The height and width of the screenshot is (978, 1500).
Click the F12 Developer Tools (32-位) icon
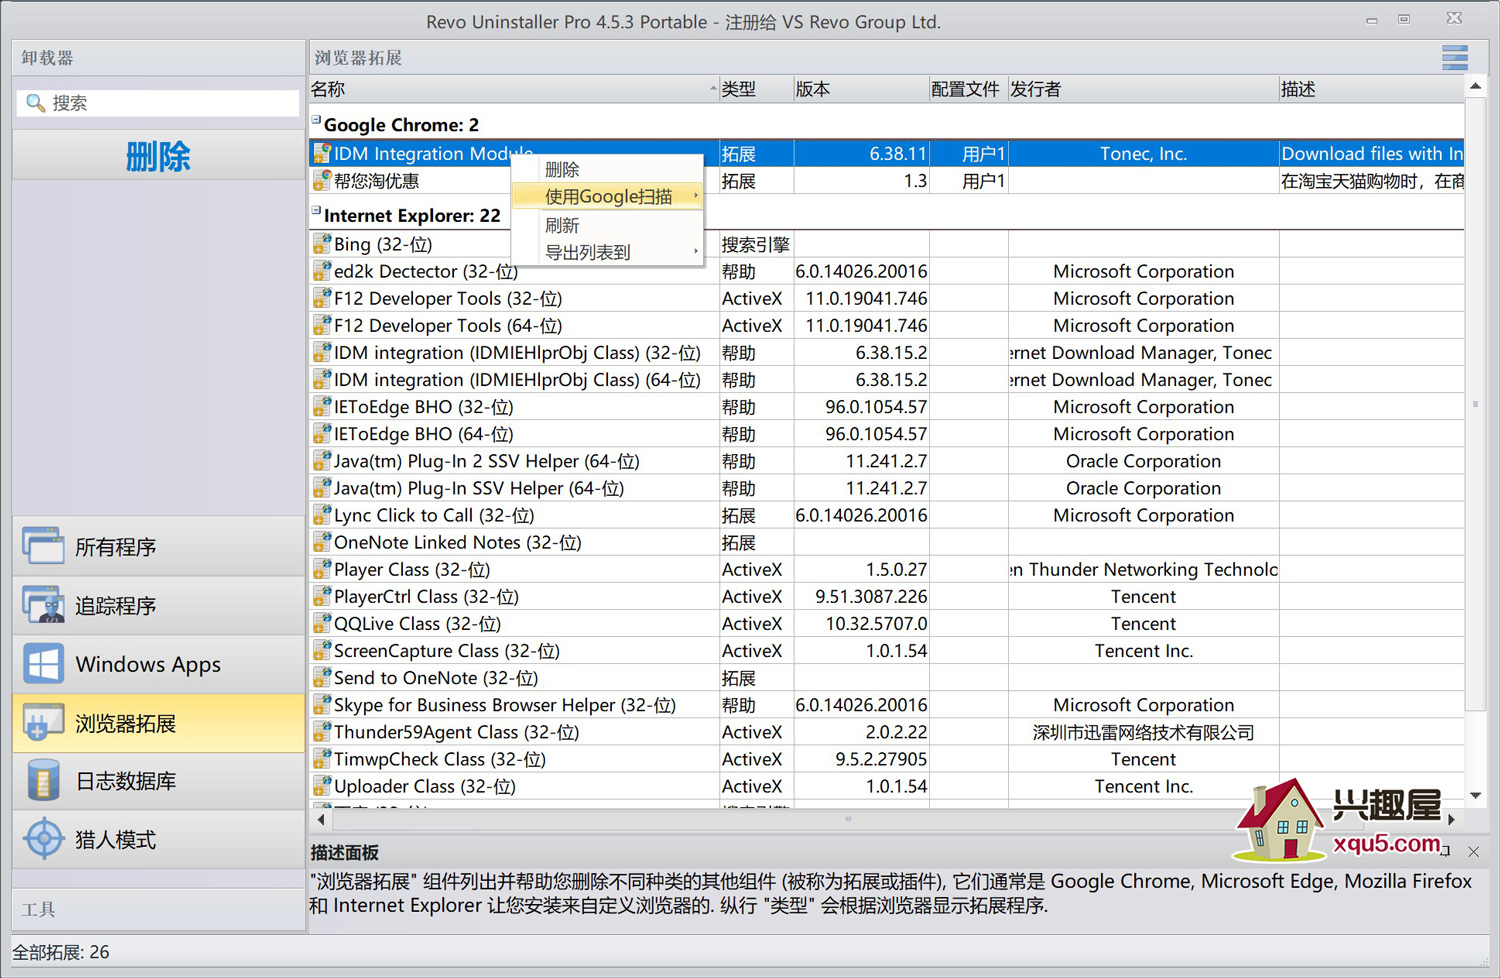tap(321, 298)
